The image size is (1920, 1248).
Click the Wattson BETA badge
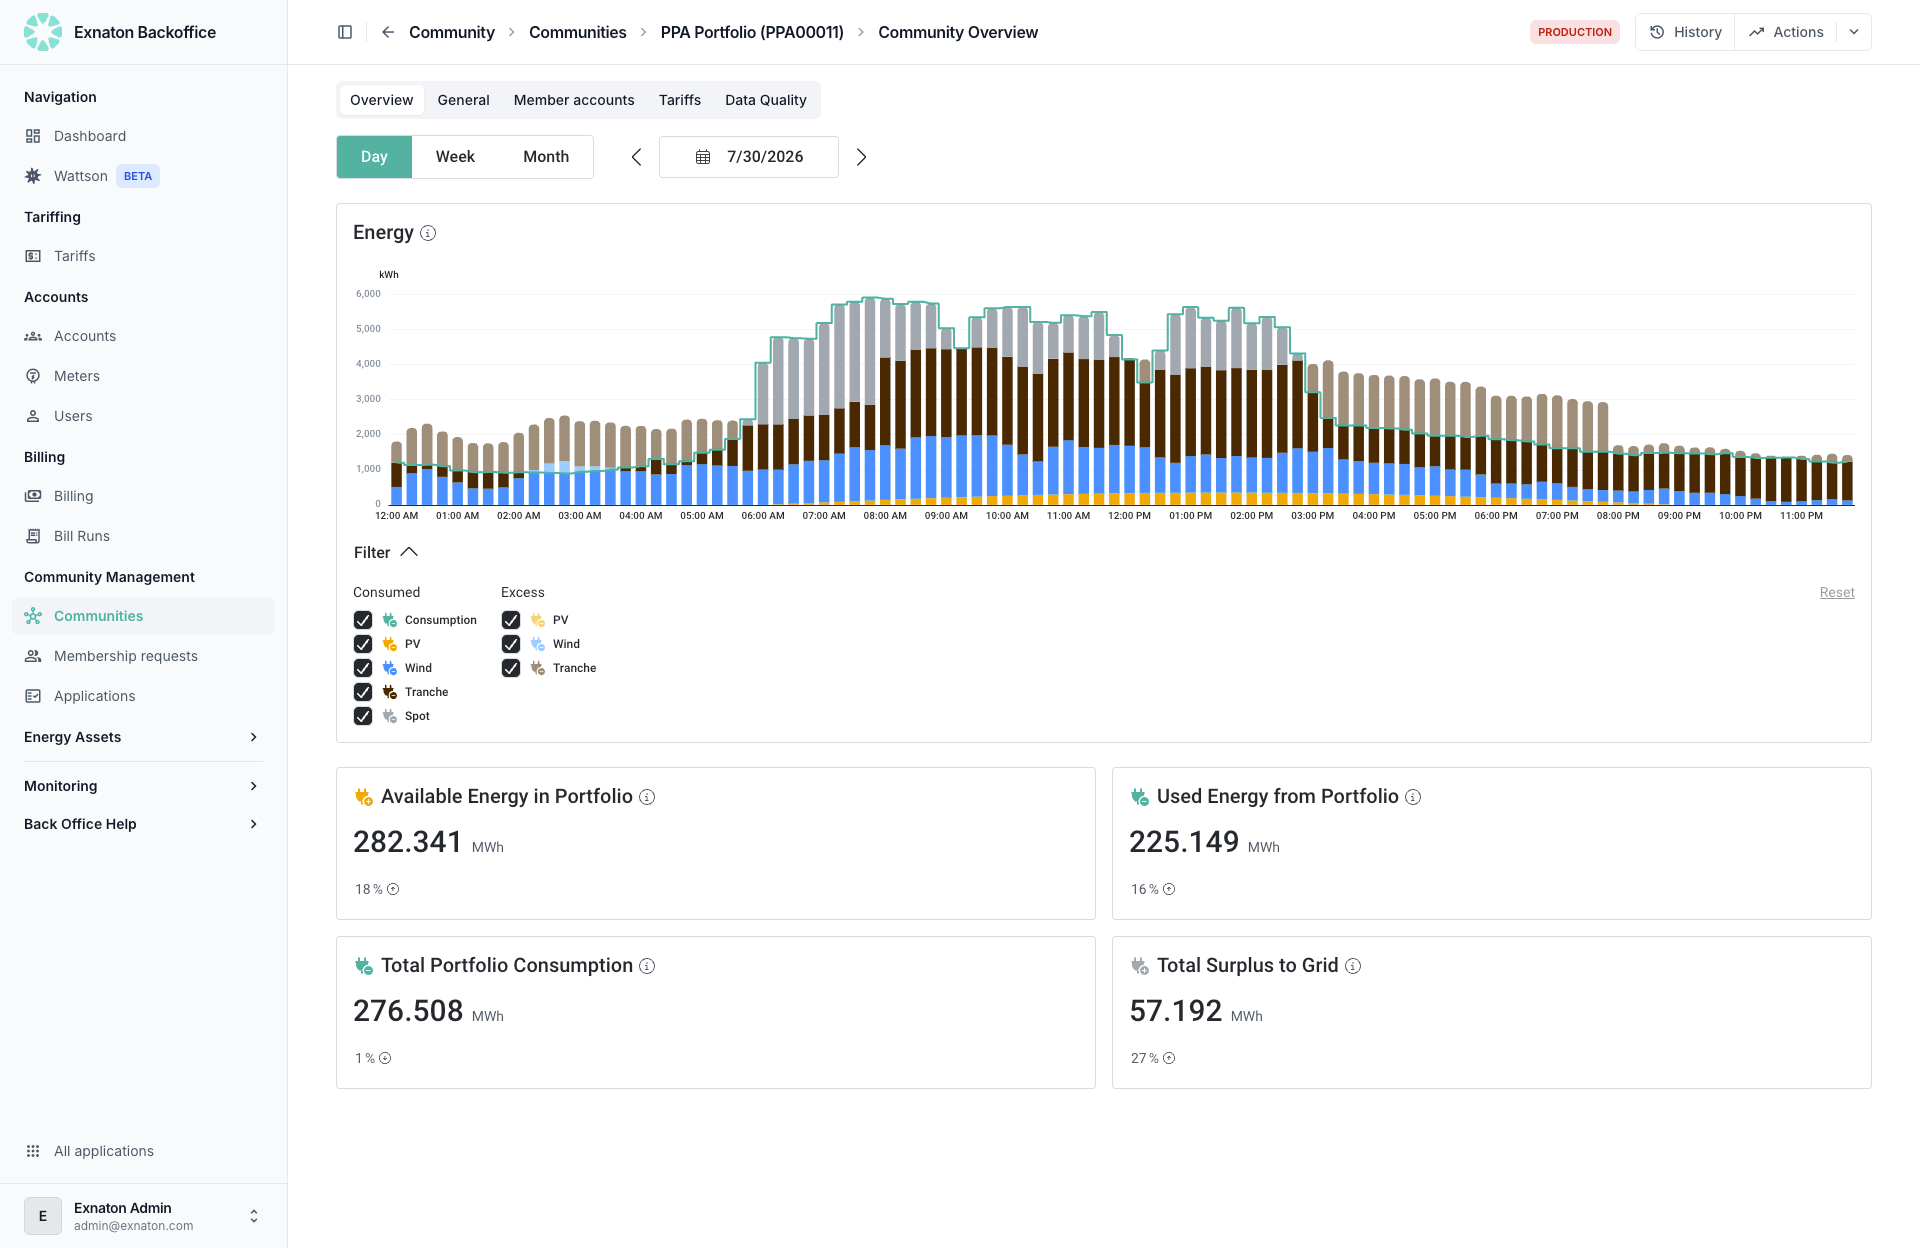click(138, 176)
